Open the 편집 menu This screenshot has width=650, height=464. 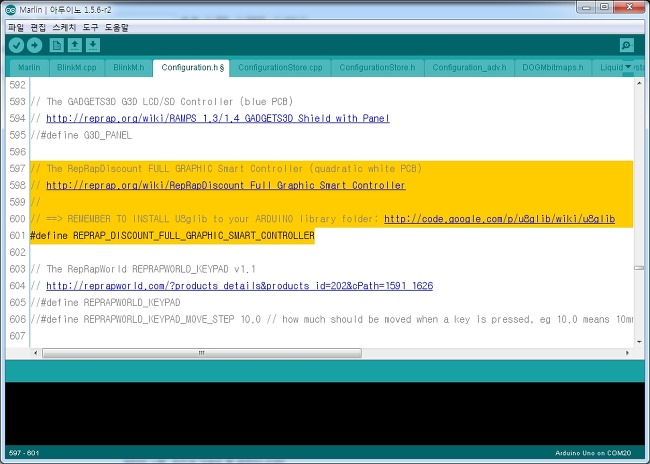(38, 28)
